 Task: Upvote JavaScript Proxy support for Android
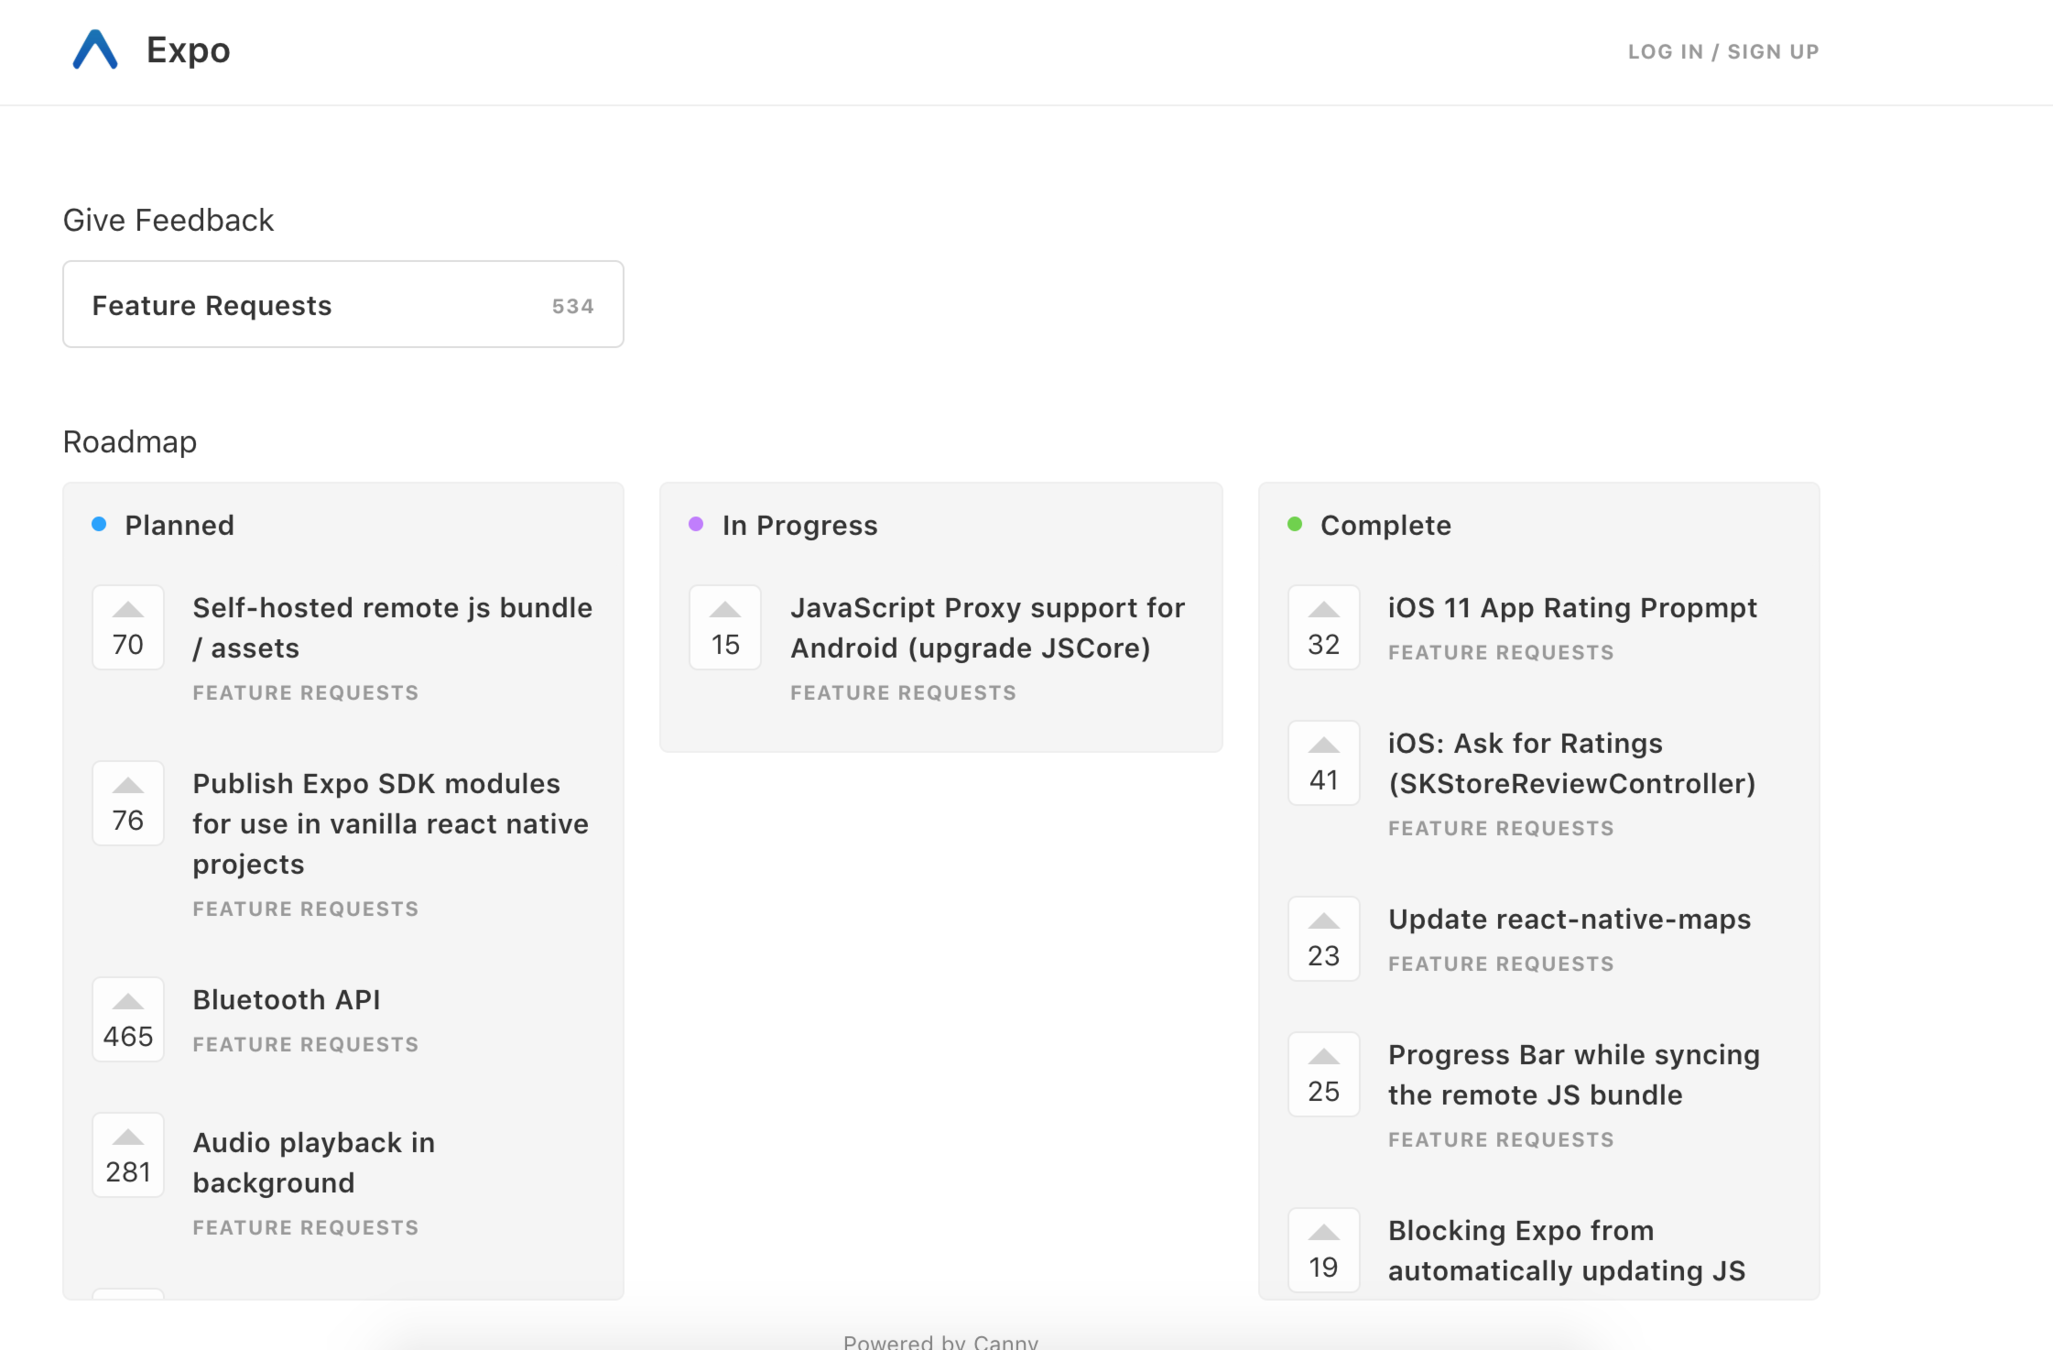click(725, 627)
